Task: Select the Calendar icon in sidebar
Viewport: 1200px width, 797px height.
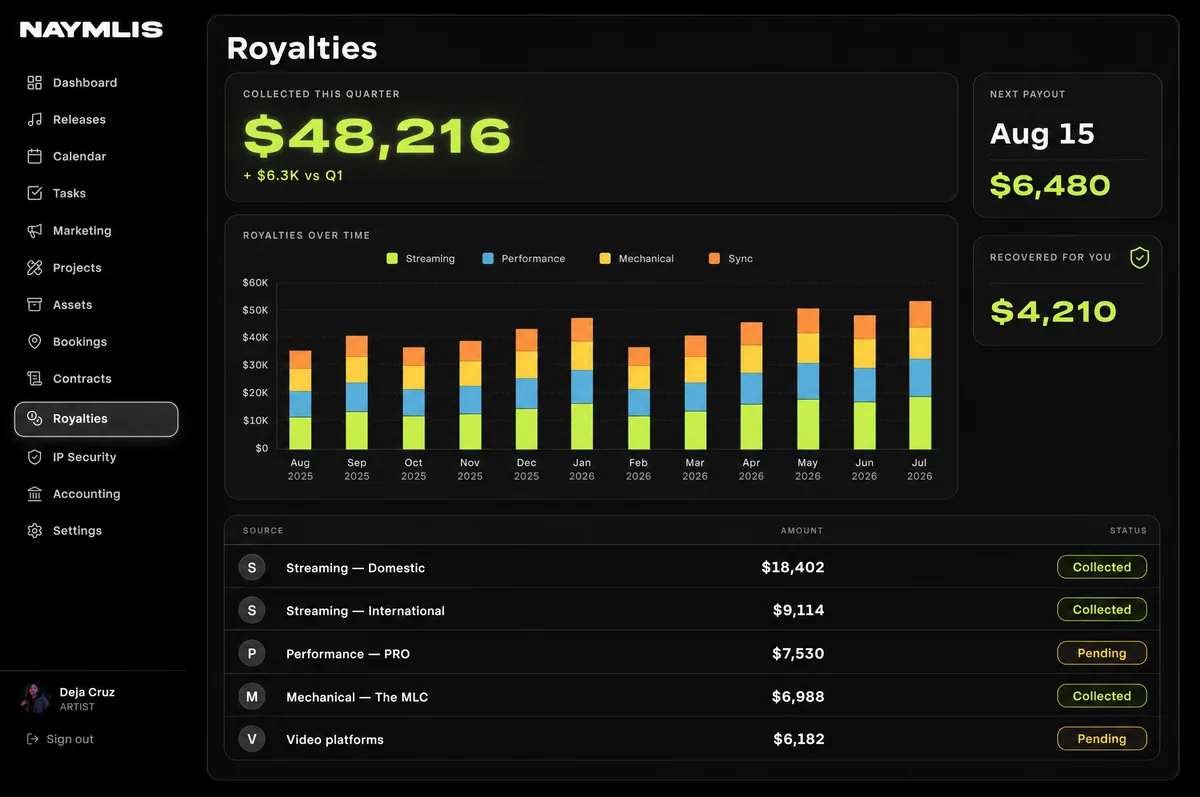Action: pyautogui.click(x=35, y=157)
